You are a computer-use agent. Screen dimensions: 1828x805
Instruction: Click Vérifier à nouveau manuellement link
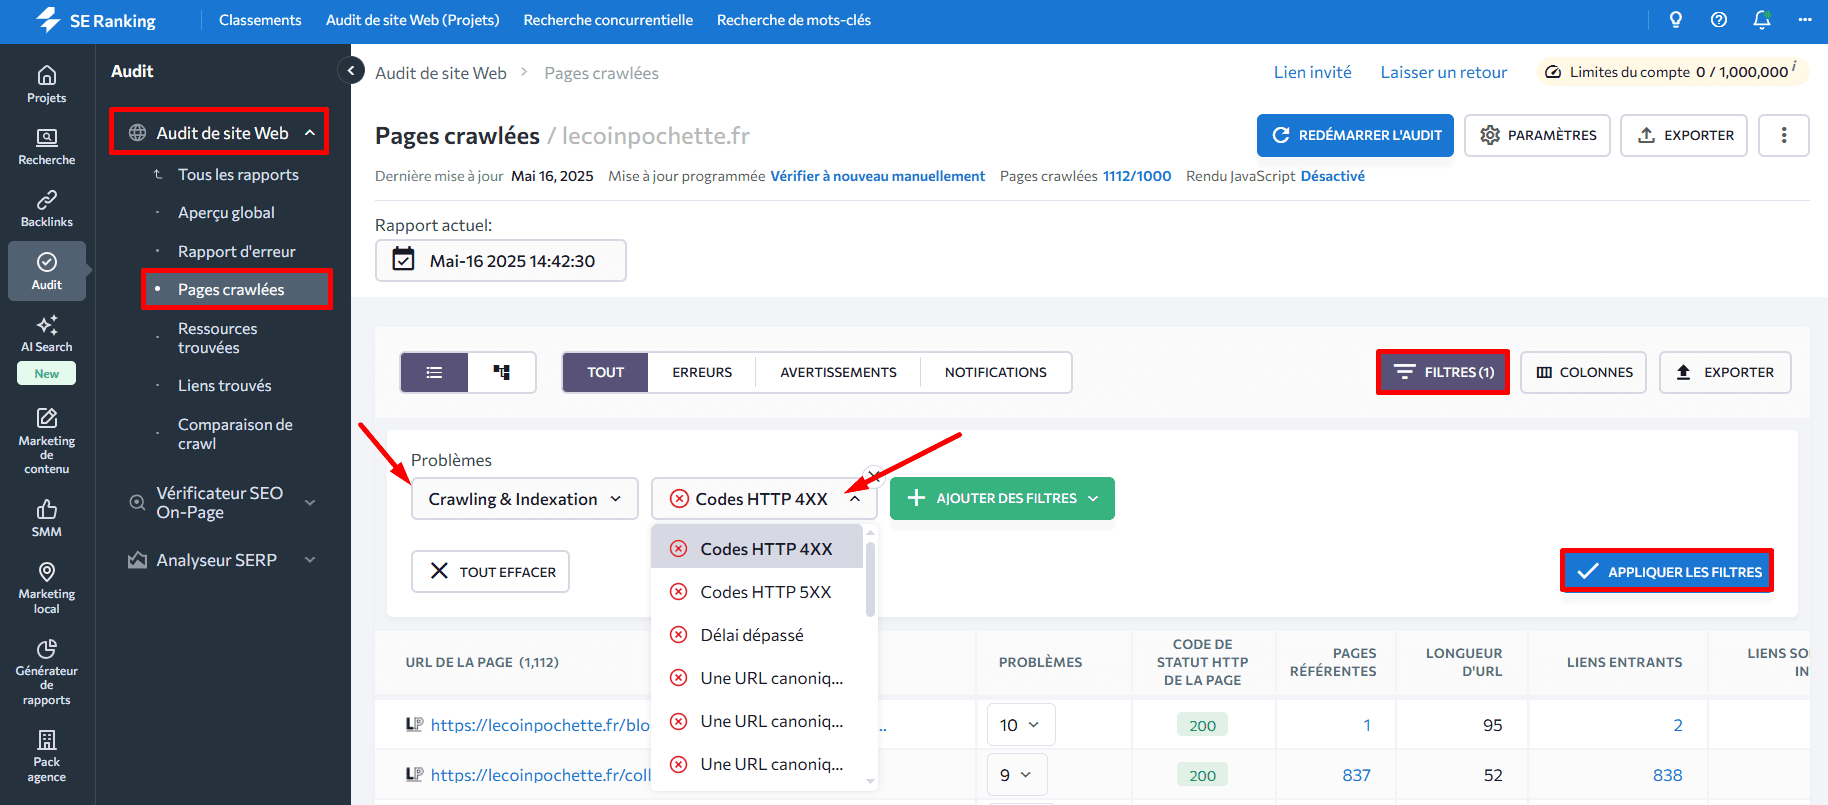[x=877, y=176]
